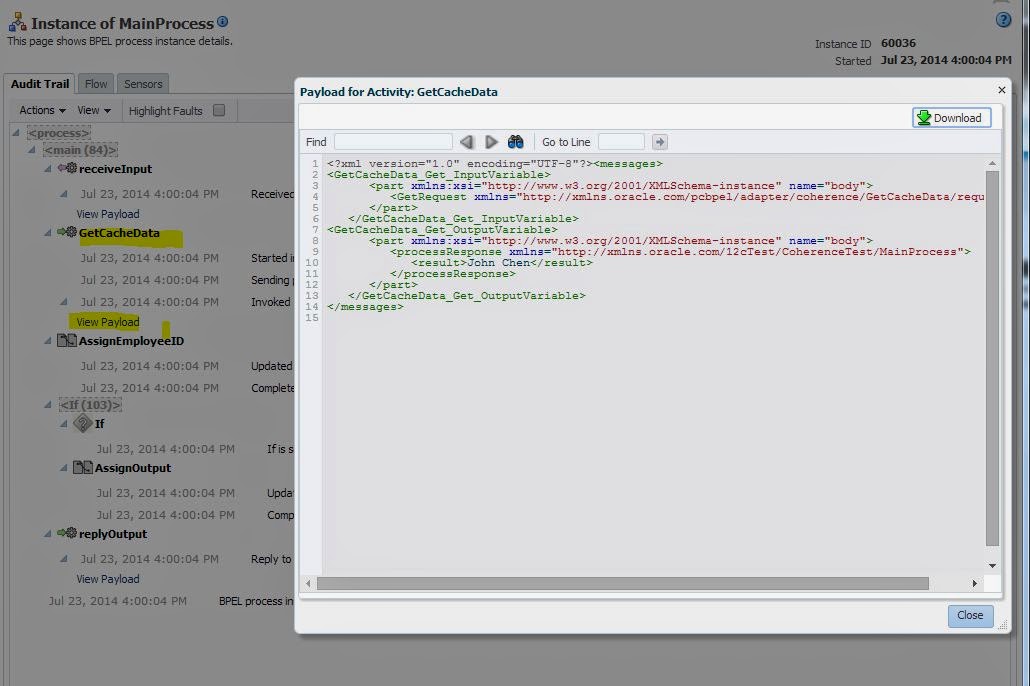Select the AssignEmployeeID tree item

click(131, 341)
